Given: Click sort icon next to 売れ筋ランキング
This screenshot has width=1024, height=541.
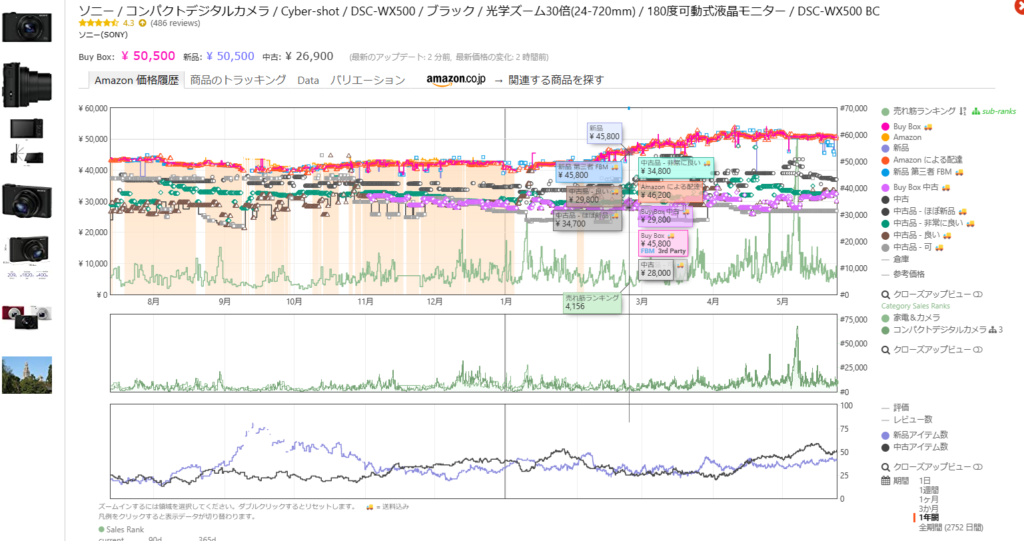Looking at the screenshot, I should (x=963, y=112).
